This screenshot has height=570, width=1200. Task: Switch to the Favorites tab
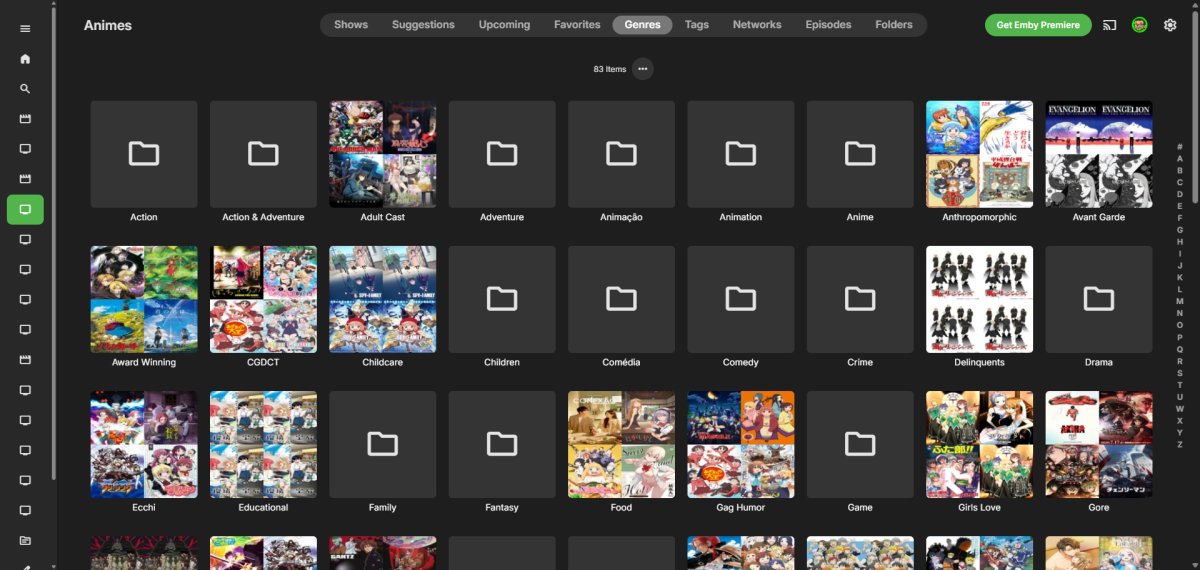[577, 25]
